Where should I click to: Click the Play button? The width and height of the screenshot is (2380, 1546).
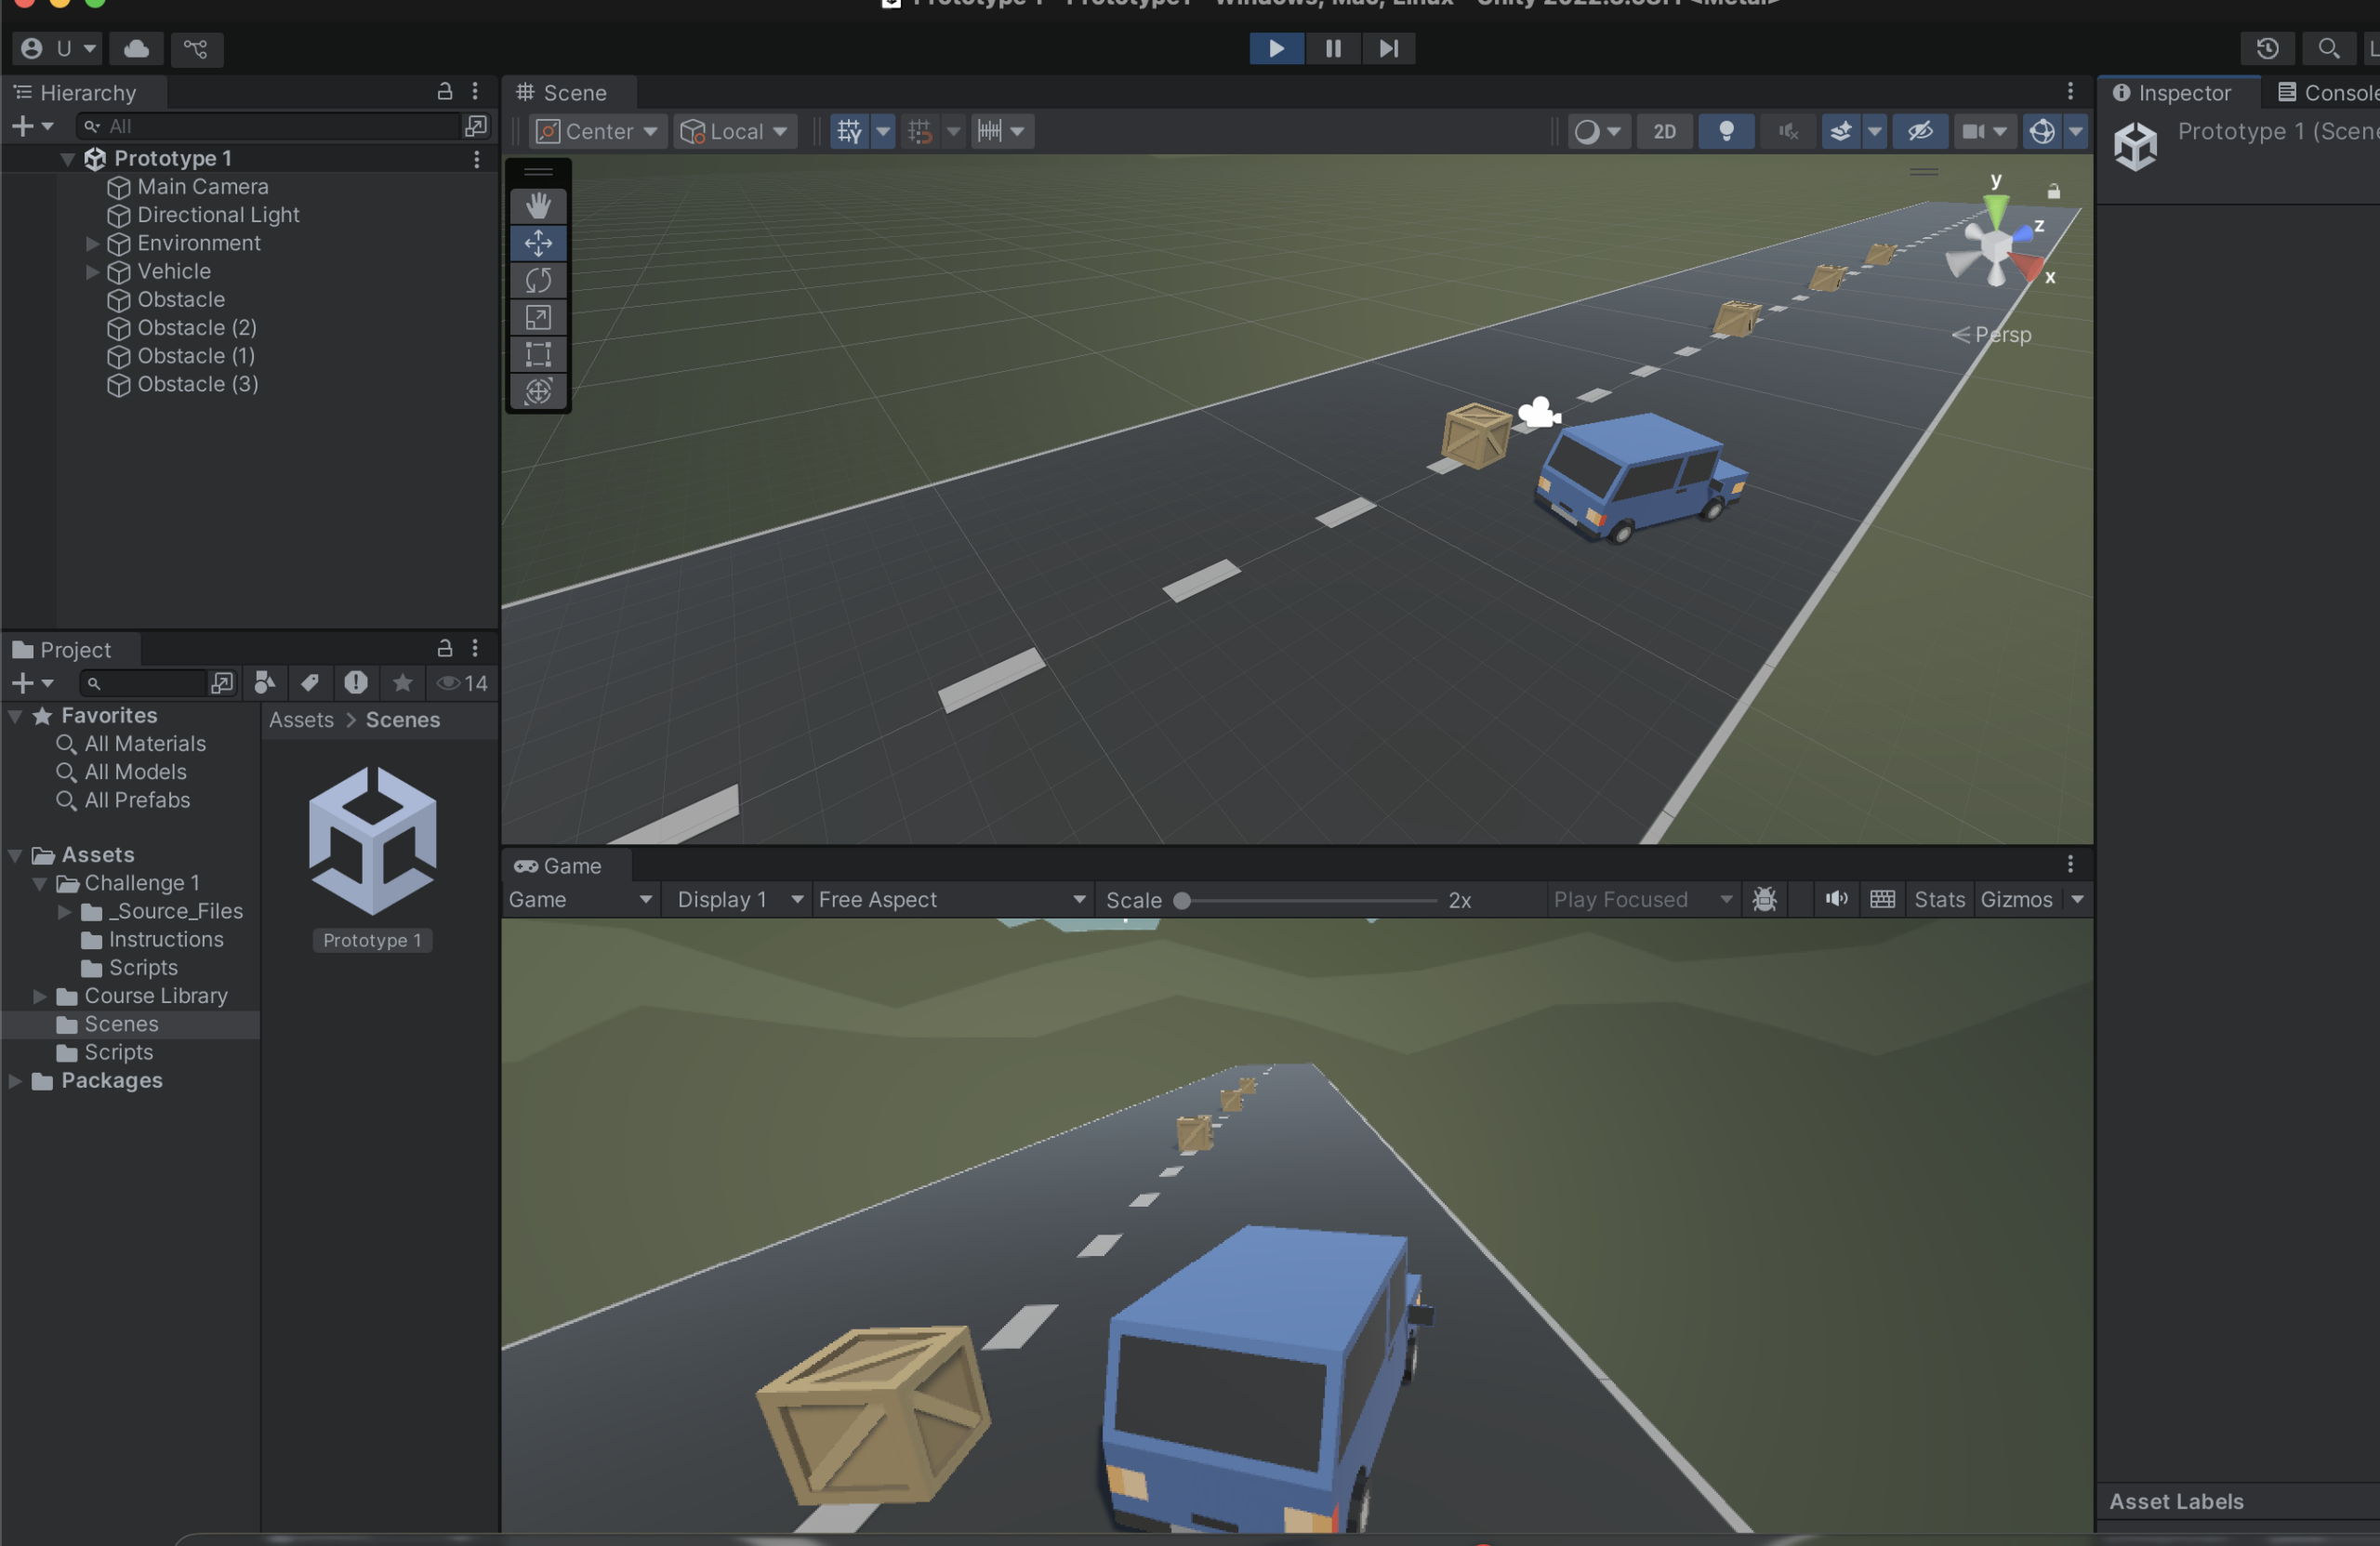1276,48
